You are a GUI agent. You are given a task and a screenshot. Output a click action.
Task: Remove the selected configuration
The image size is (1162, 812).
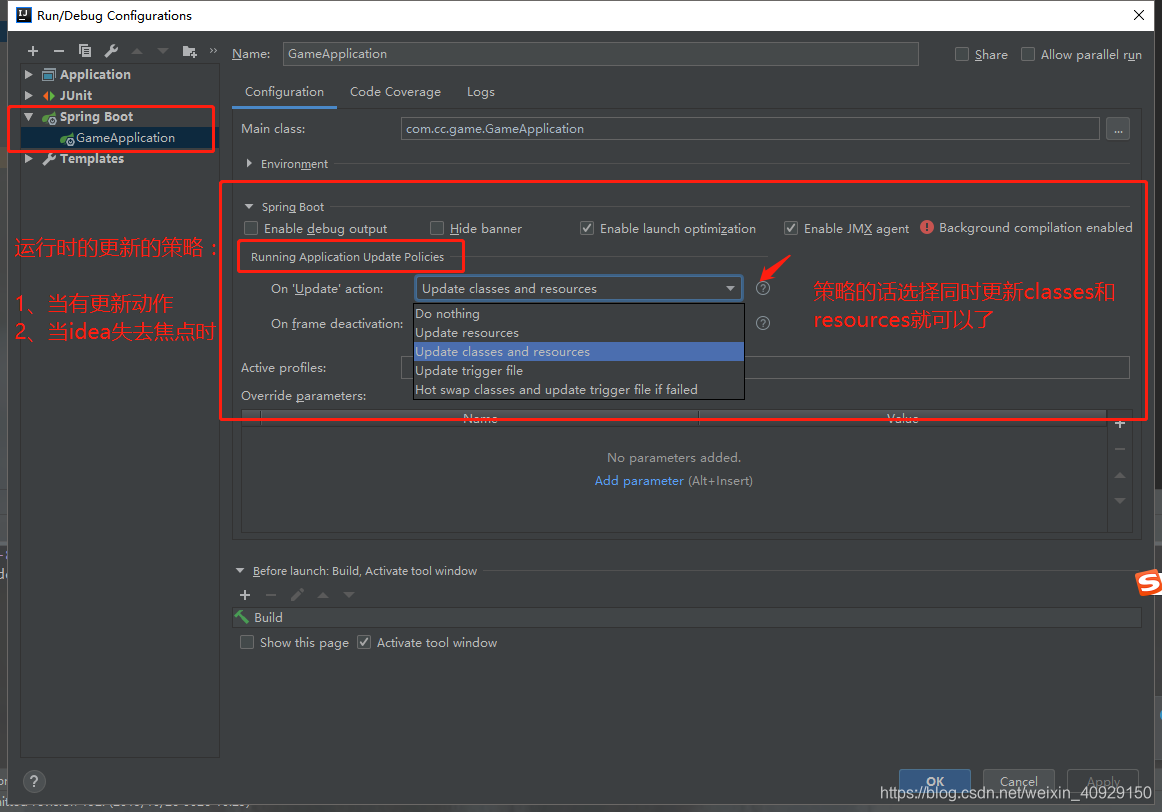(x=58, y=50)
